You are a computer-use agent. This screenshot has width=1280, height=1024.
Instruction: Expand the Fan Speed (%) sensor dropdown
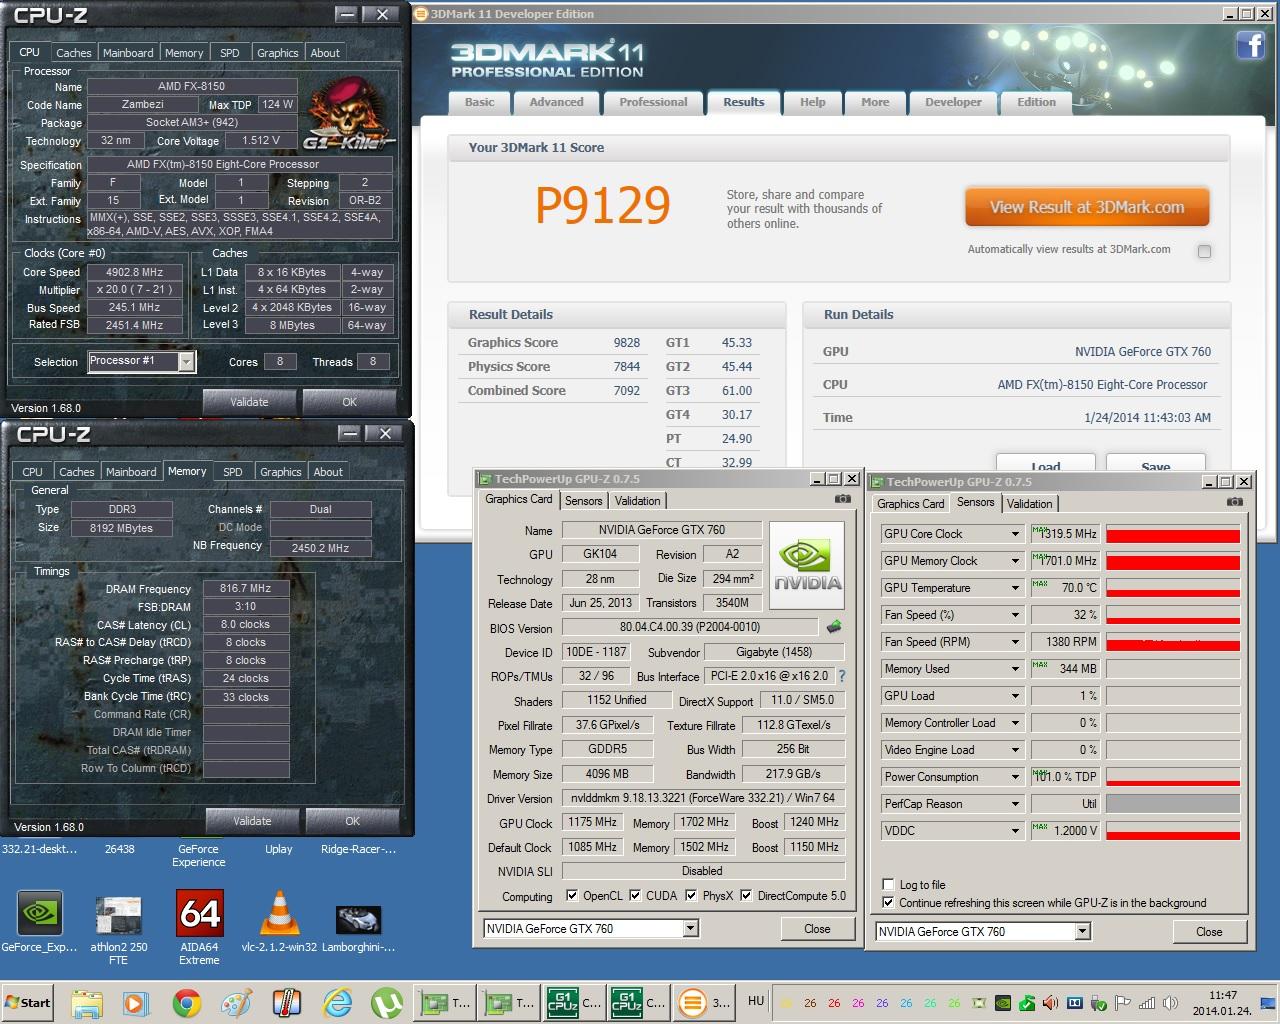pos(1016,615)
